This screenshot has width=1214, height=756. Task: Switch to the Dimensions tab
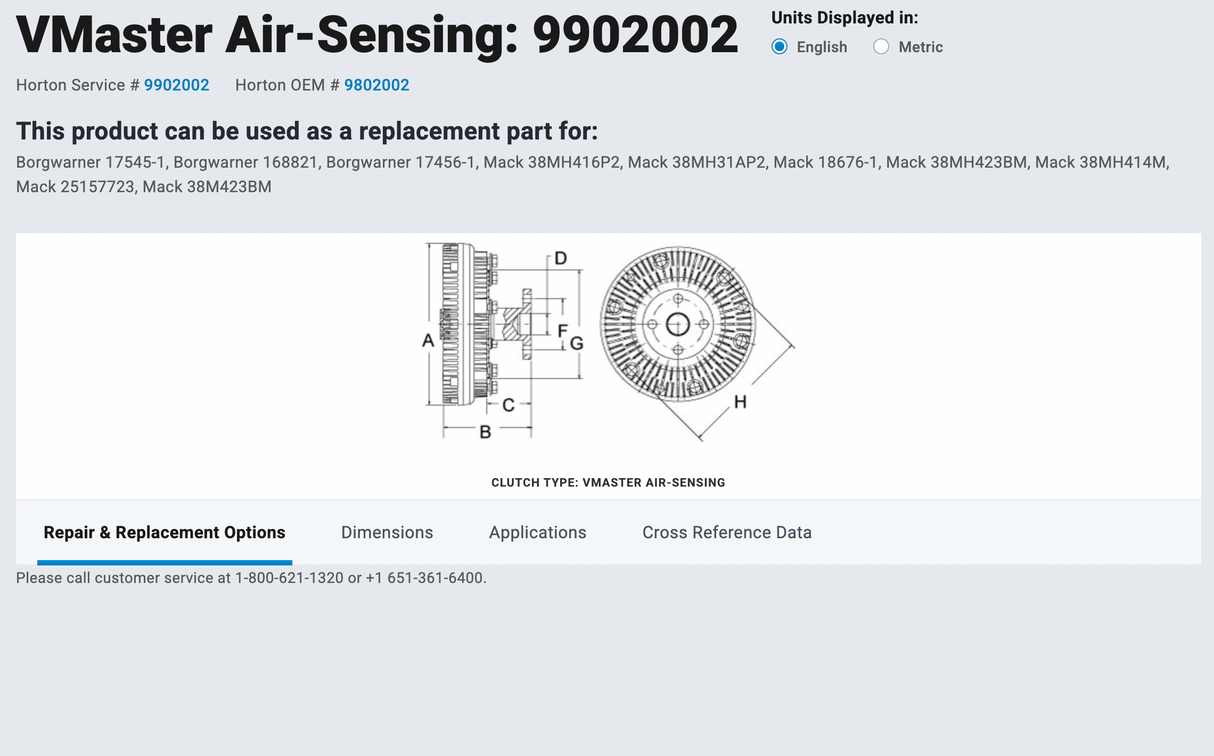point(387,532)
